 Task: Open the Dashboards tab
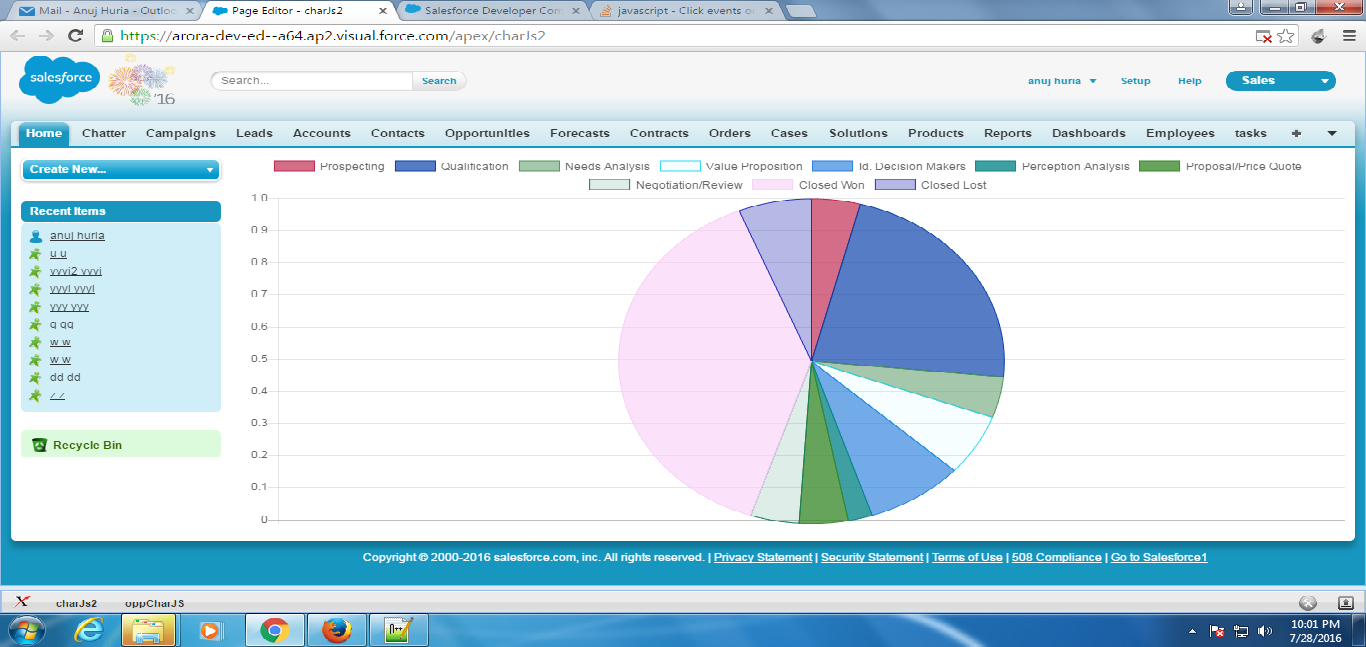coord(1089,133)
